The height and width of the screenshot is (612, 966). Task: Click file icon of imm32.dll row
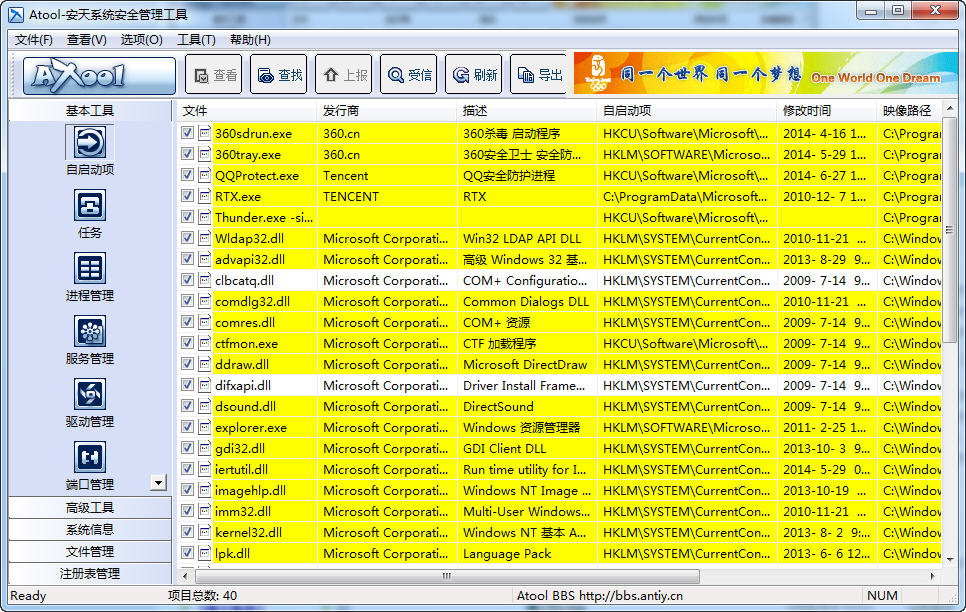(205, 511)
